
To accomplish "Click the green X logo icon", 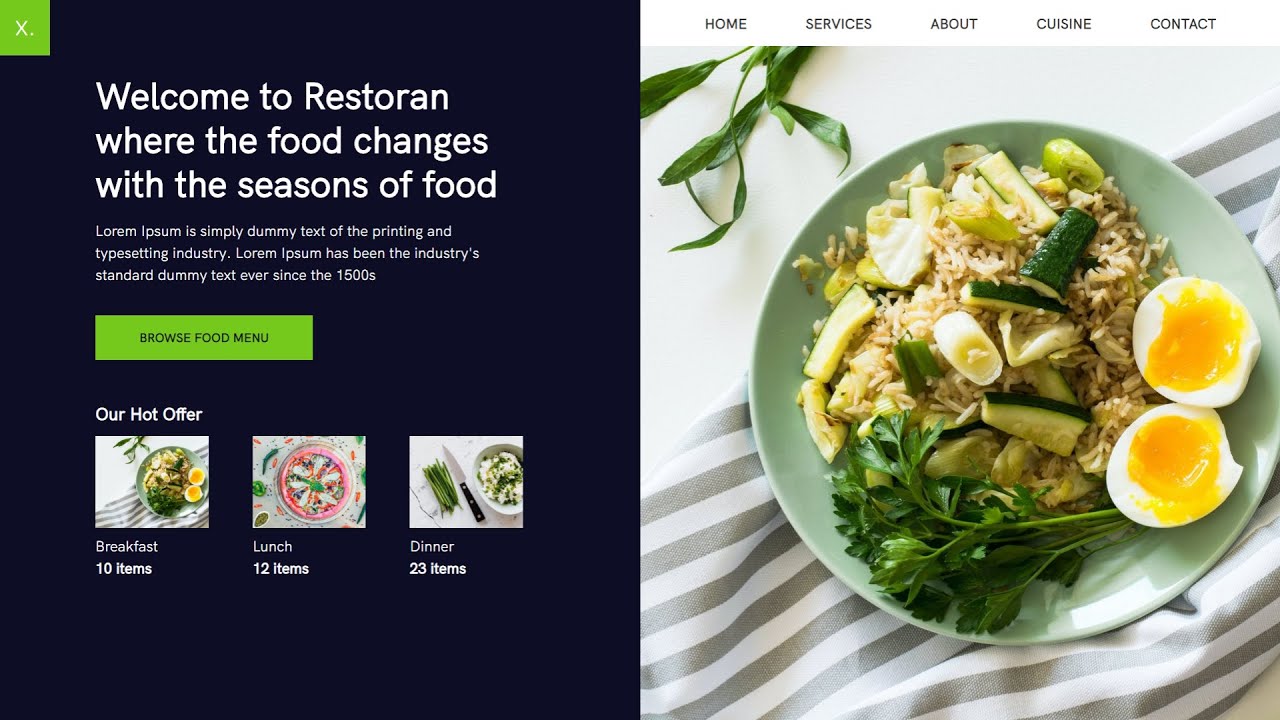I will pos(24,27).
